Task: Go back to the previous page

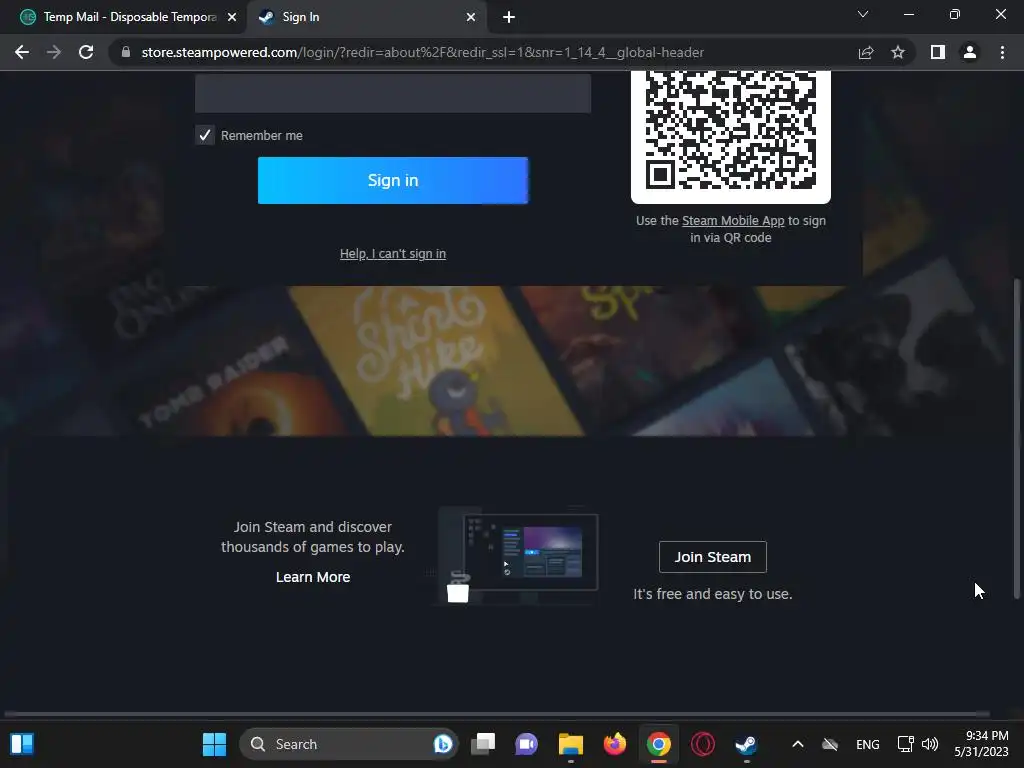Action: 22,52
